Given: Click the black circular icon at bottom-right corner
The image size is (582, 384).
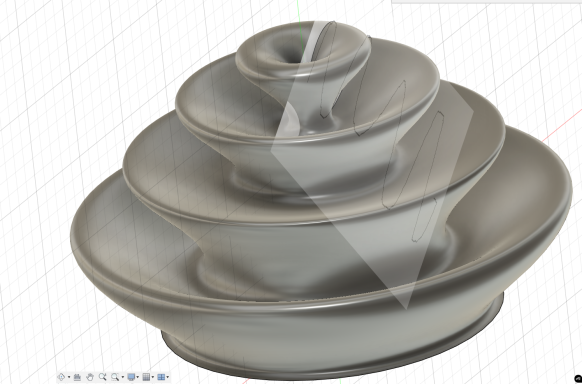Looking at the screenshot, I should click(x=578, y=380).
